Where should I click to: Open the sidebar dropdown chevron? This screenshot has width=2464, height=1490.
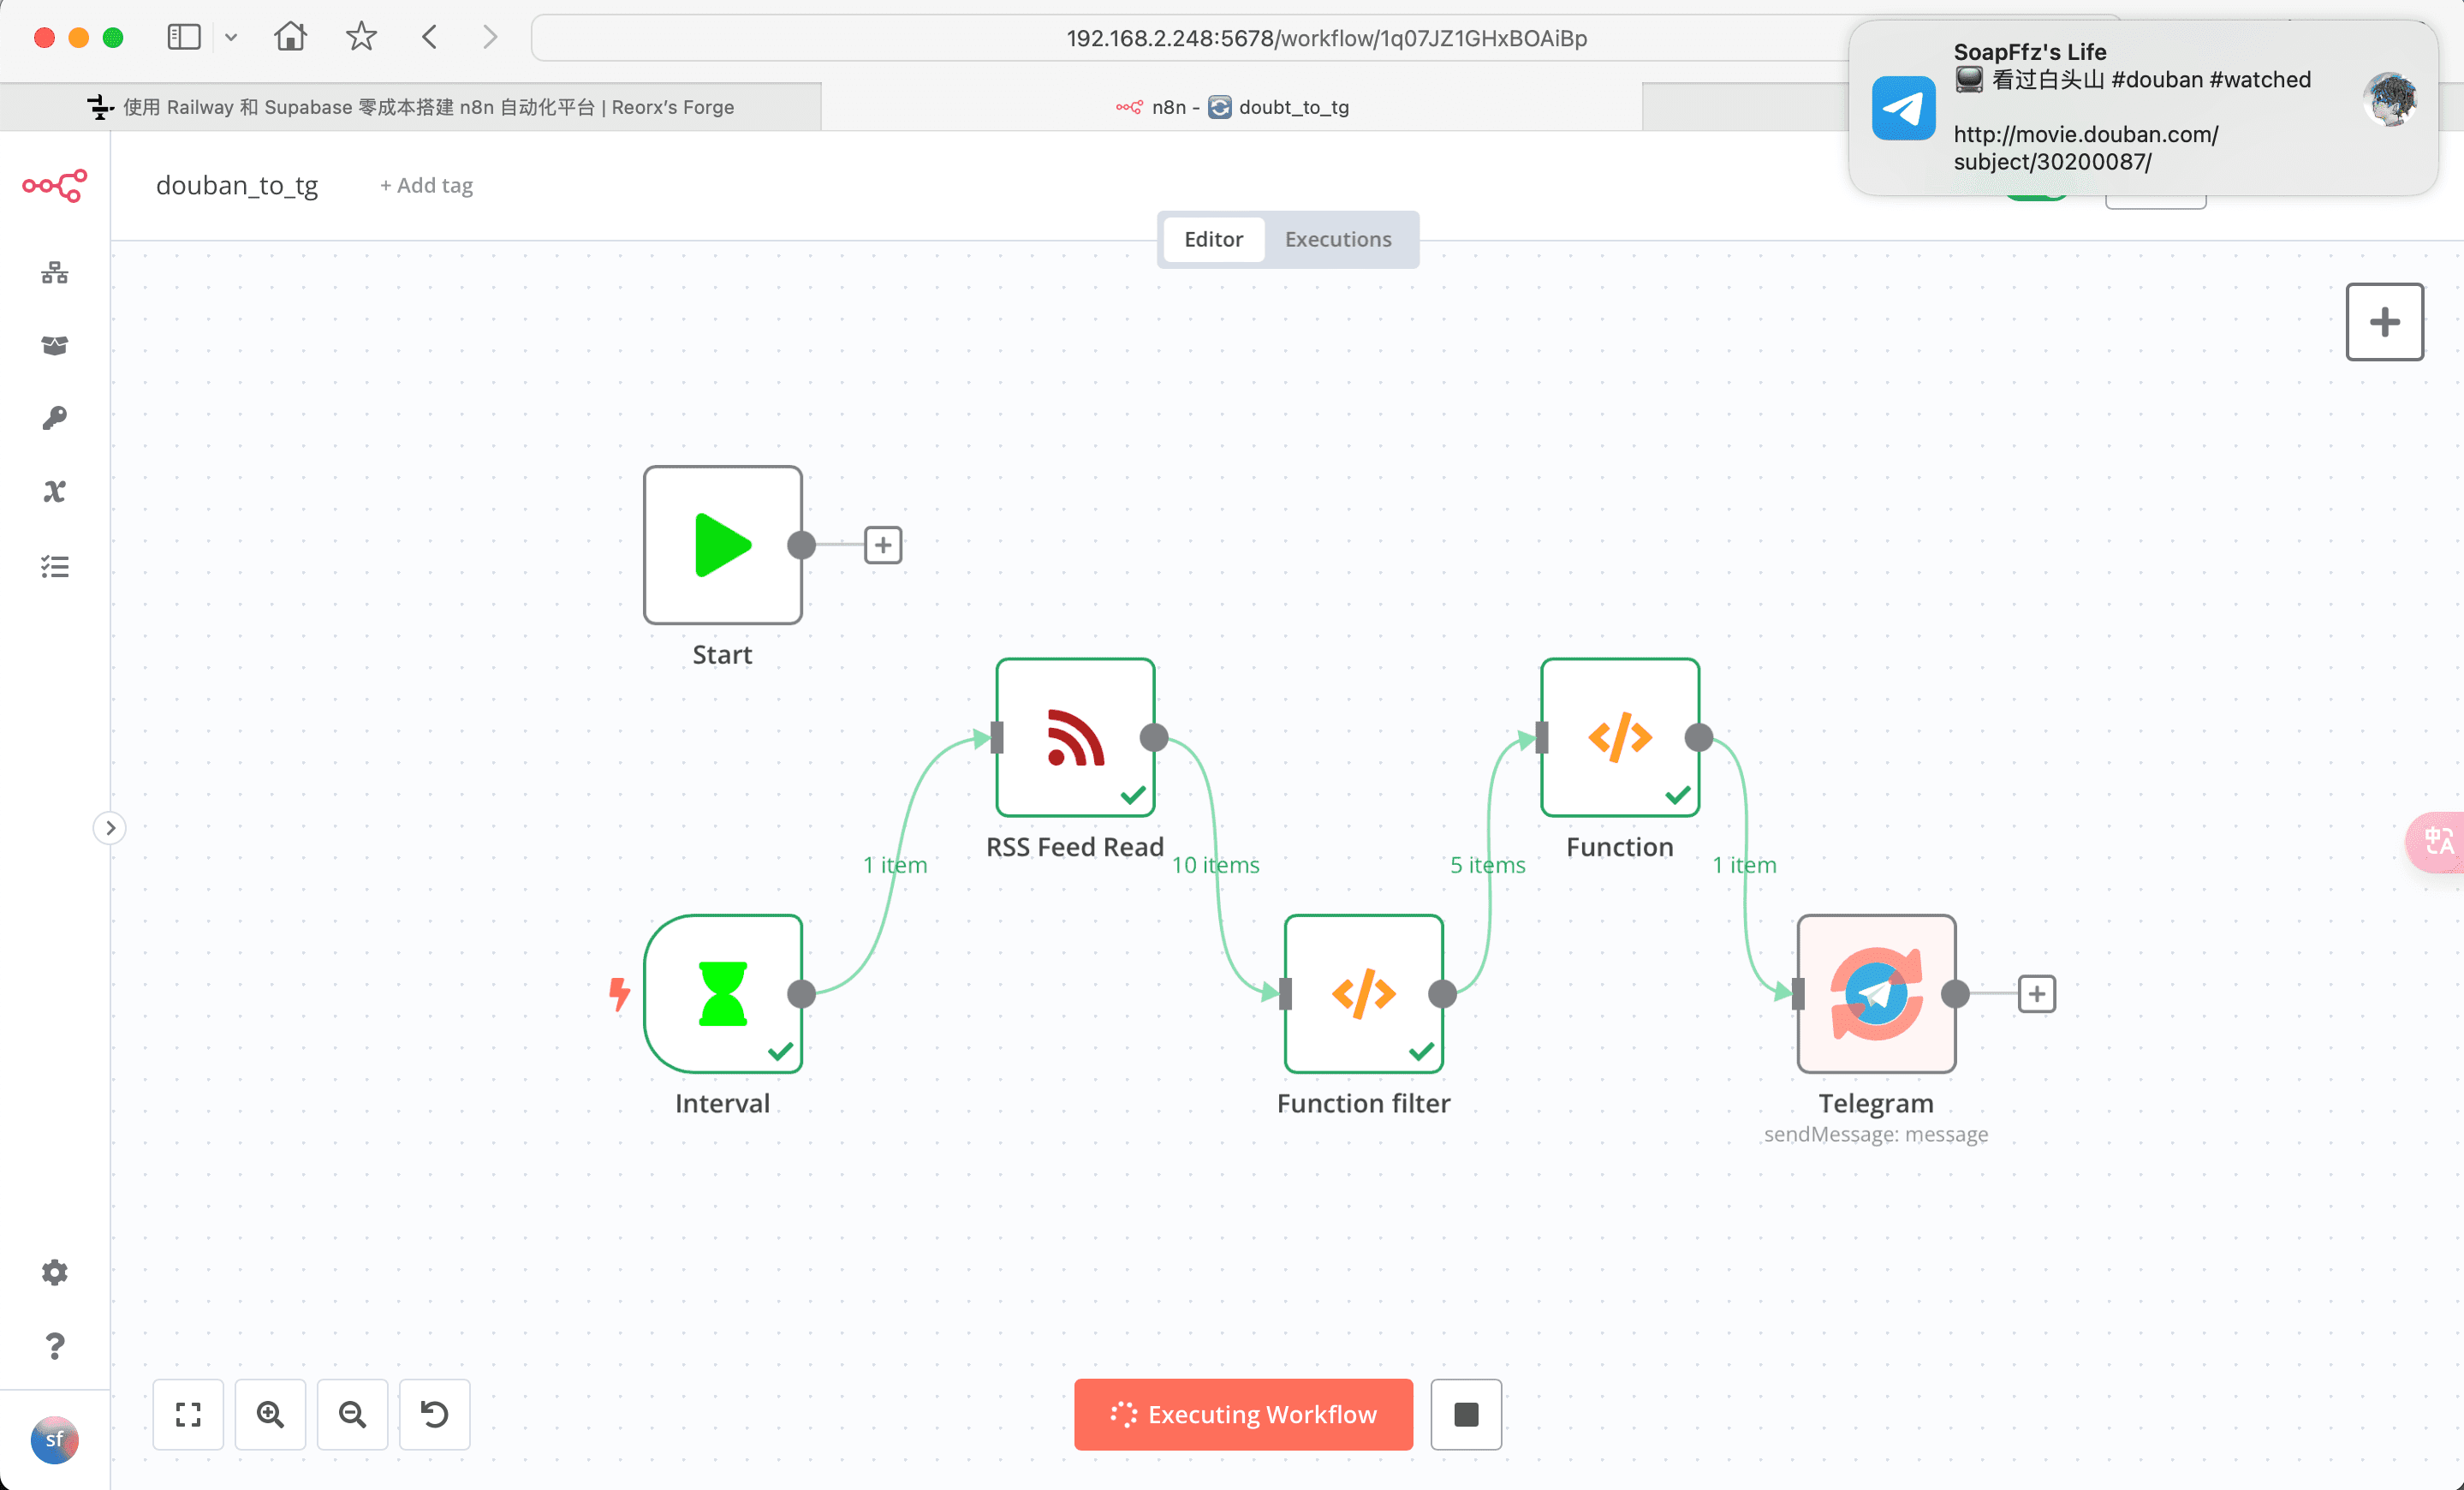coord(231,38)
